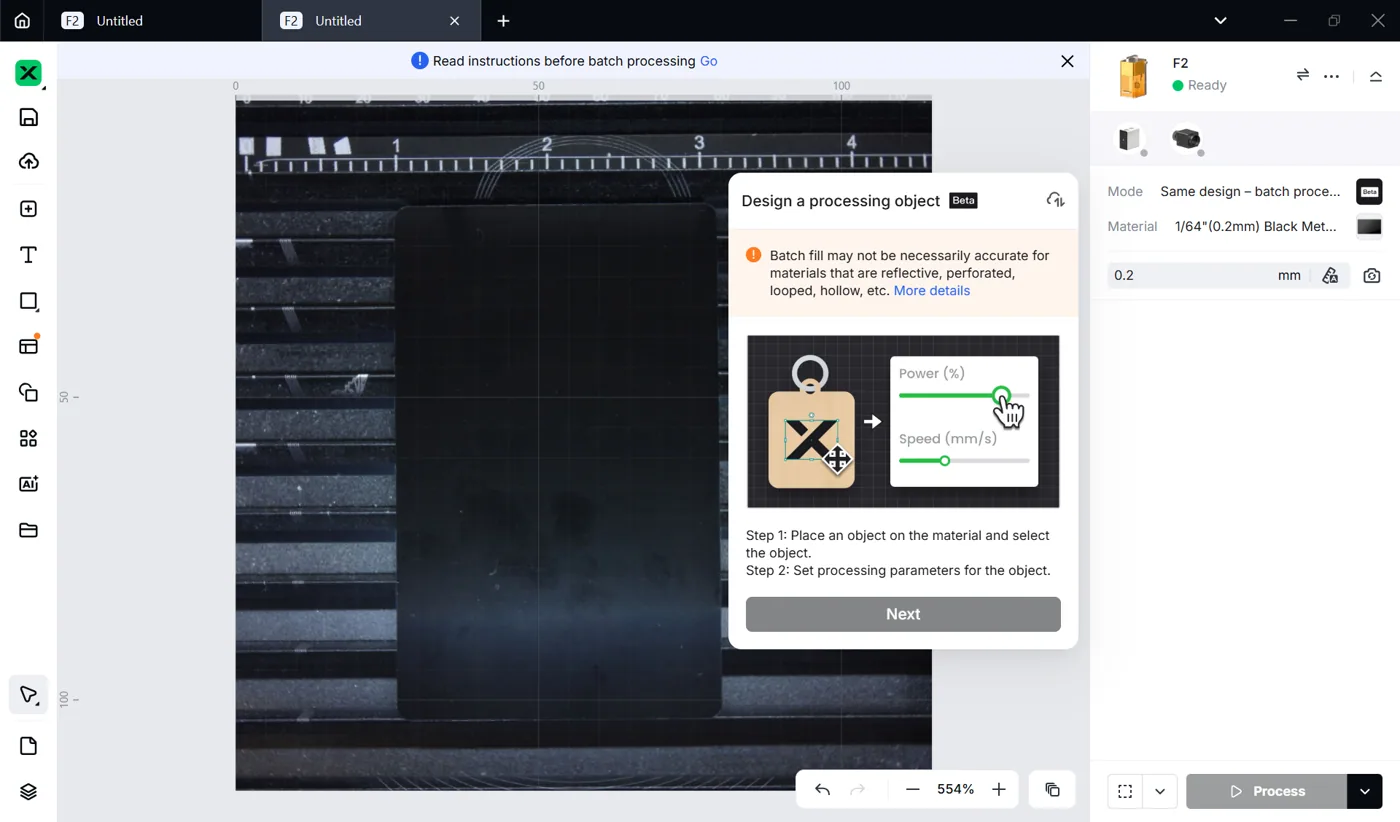1400x822 pixels.
Task: Expand the Process dropdown arrow
Action: pos(1365,791)
